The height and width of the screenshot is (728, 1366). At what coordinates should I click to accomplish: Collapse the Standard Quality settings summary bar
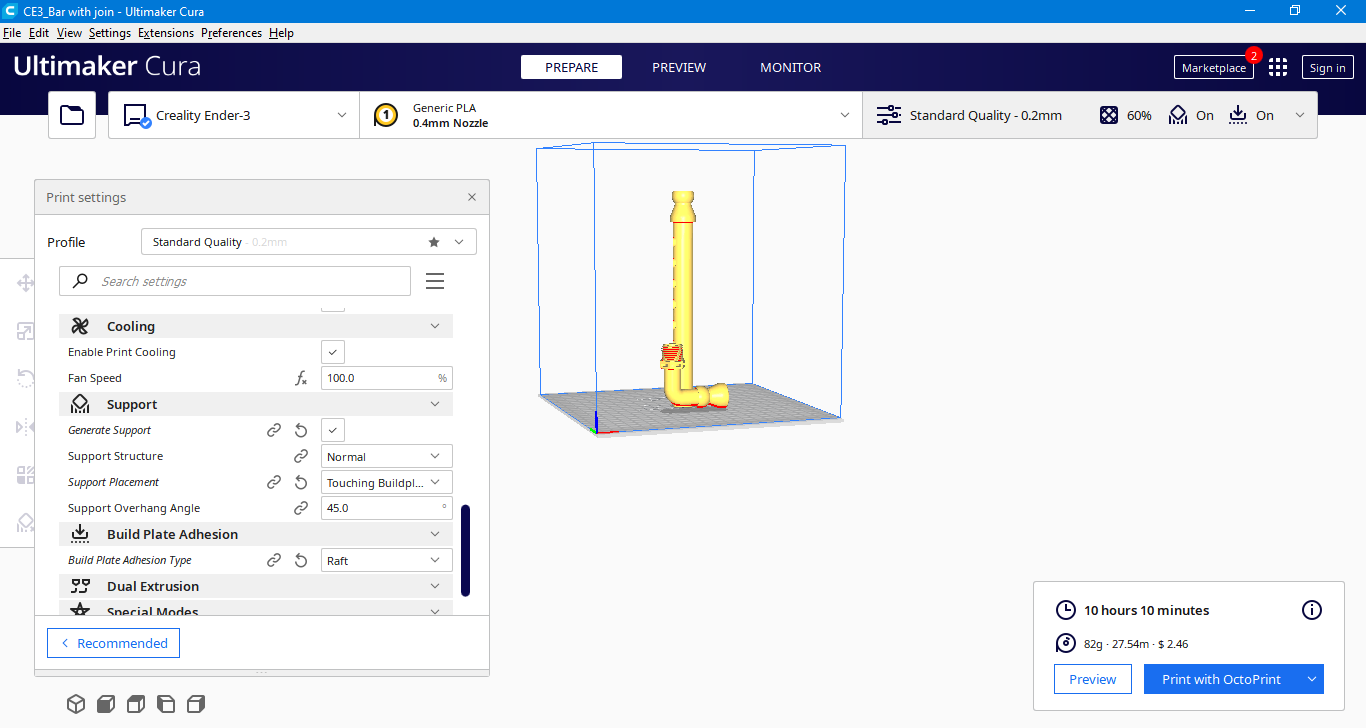point(1090,115)
